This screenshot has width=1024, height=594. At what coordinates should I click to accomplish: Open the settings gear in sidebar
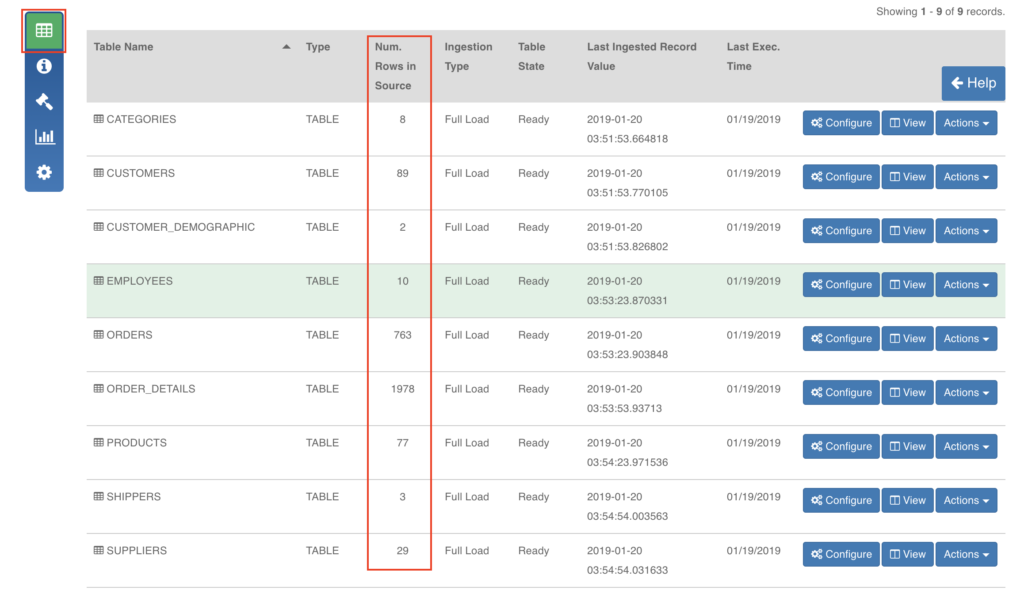44,172
